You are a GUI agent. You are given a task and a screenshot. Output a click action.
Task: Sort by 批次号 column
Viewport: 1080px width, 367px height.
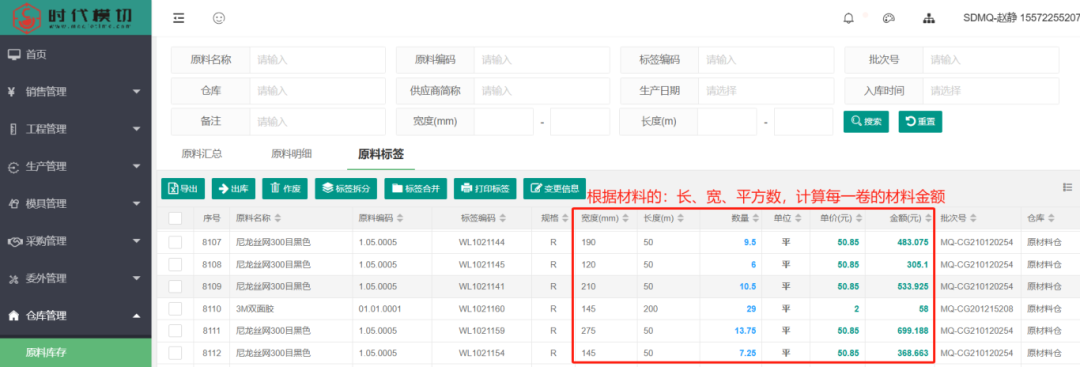(x=973, y=218)
